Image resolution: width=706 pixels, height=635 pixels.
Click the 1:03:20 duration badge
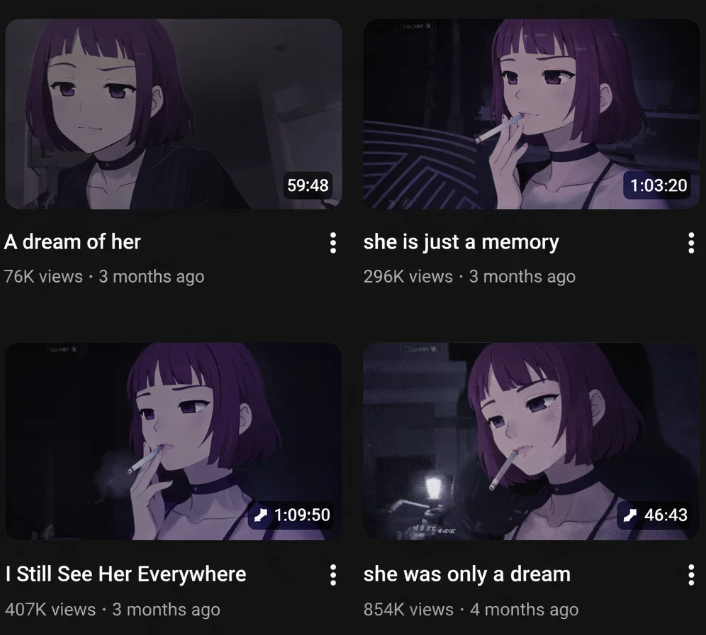[x=658, y=185]
